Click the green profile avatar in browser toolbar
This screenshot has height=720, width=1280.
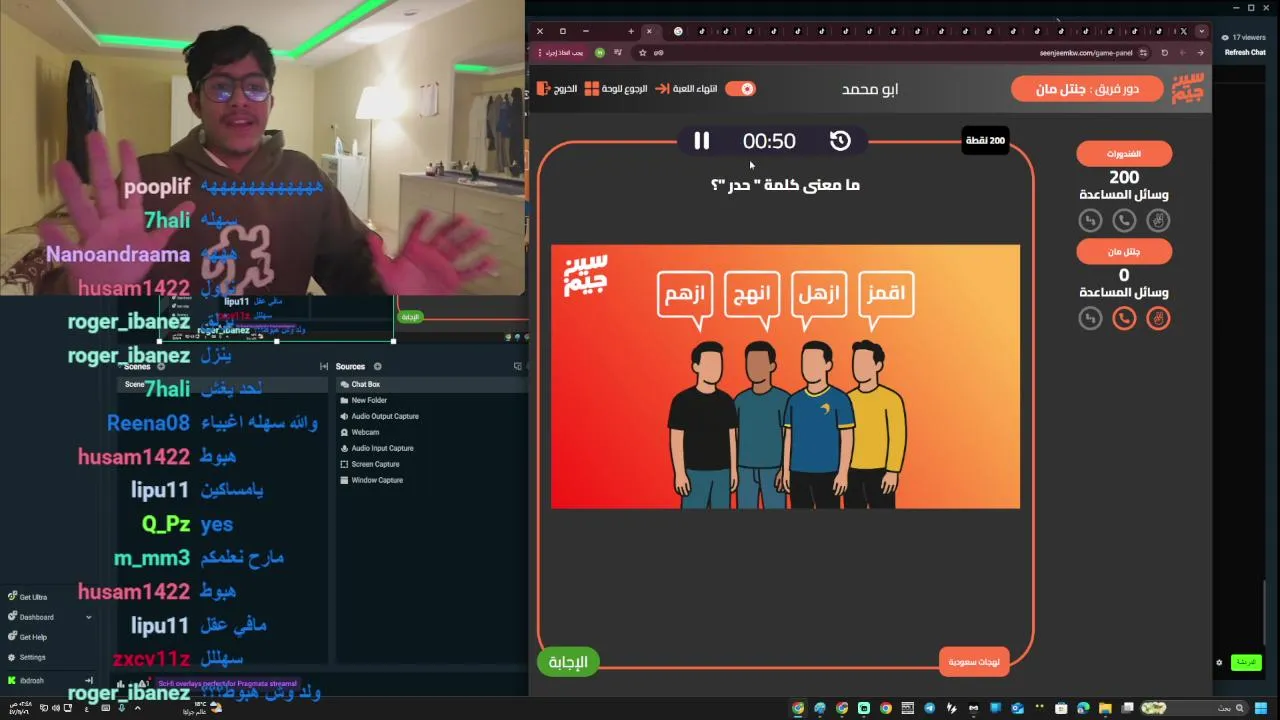pos(599,53)
